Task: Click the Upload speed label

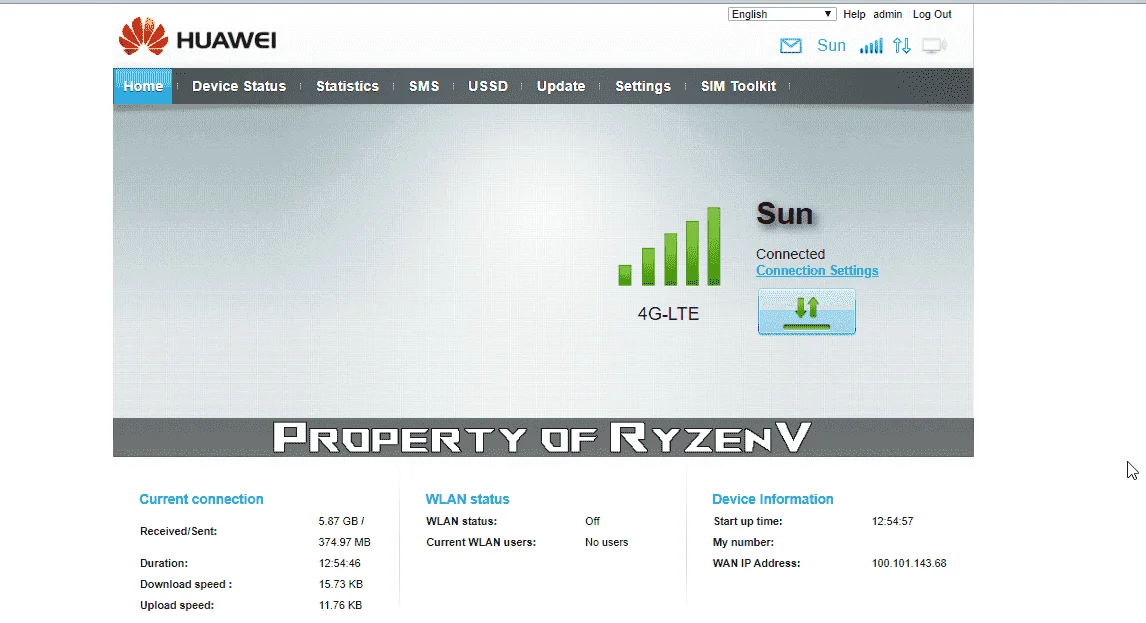Action: pos(177,605)
